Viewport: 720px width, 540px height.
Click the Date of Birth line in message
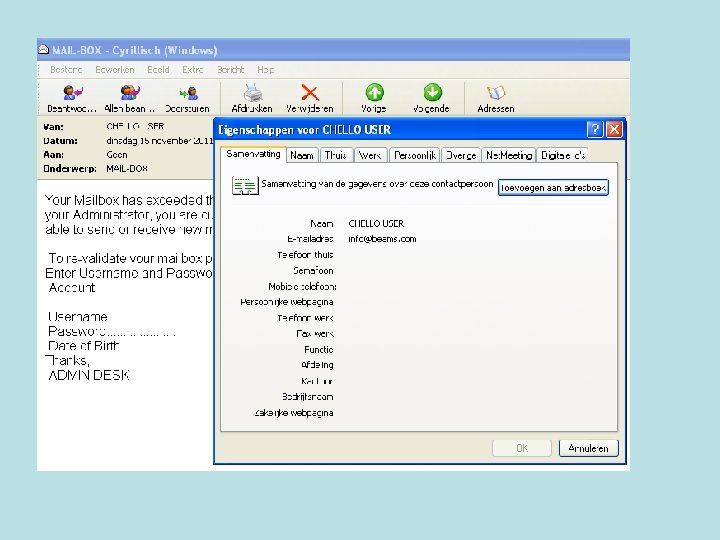point(84,346)
